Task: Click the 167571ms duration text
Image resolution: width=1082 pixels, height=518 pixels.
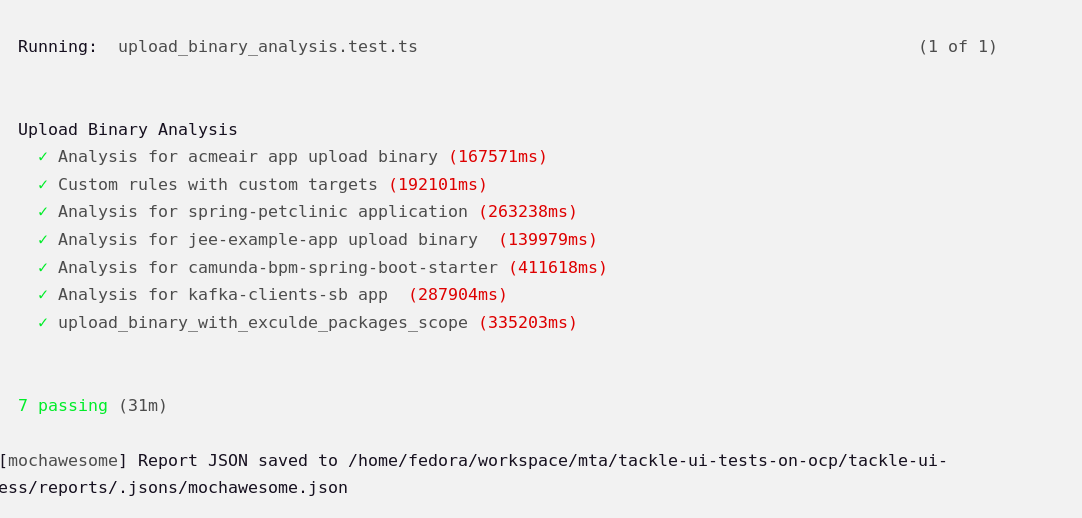Action: [x=497, y=157]
